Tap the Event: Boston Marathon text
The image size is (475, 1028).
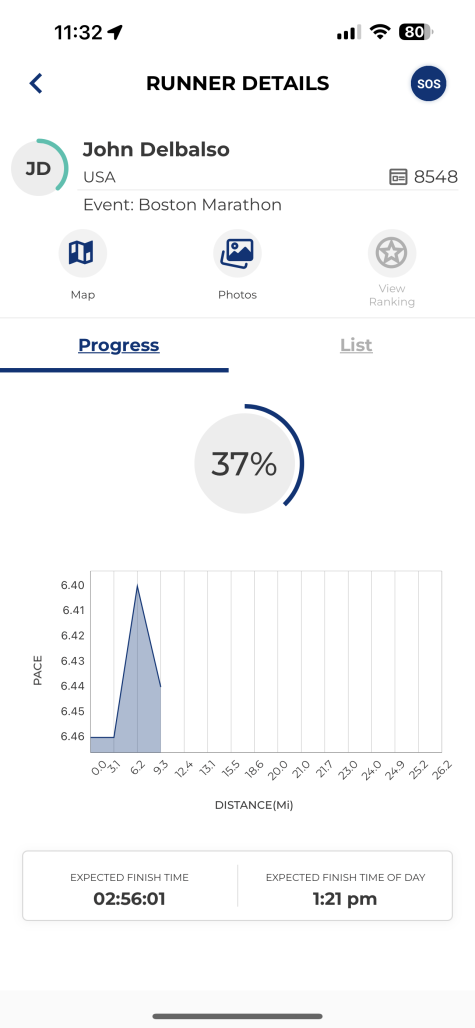point(182,205)
